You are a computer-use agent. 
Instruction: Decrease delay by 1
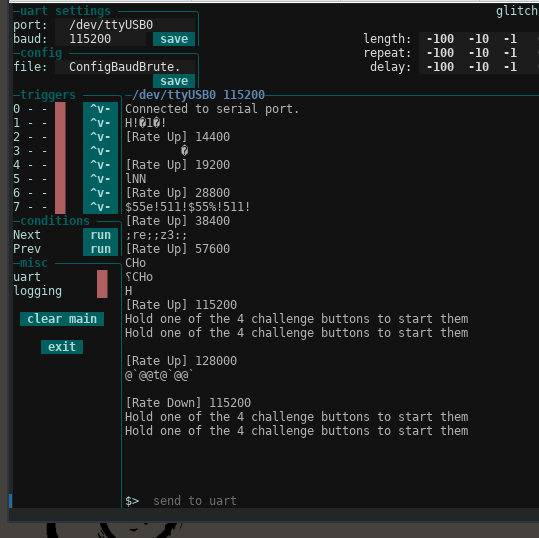[x=510, y=67]
